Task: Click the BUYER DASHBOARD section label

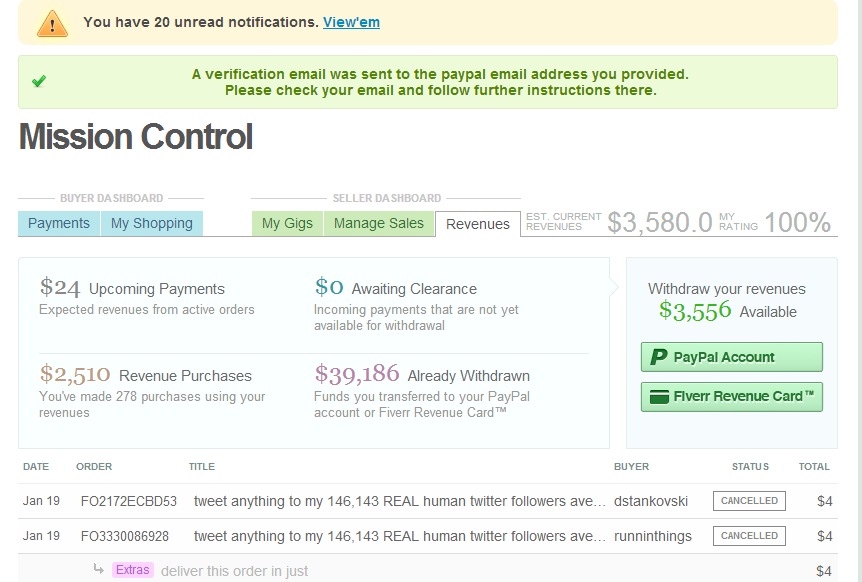Action: coord(112,198)
